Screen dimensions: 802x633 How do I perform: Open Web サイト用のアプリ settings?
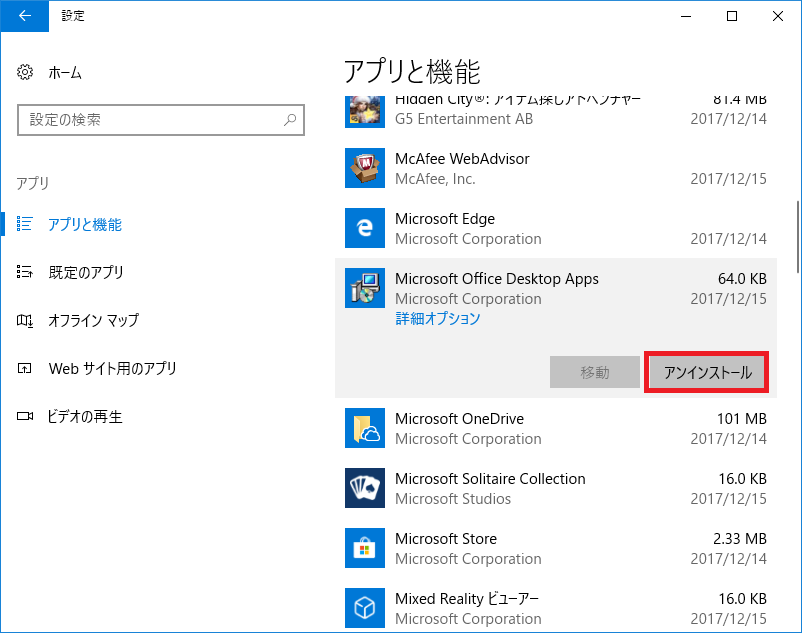pyautogui.click(x=113, y=368)
